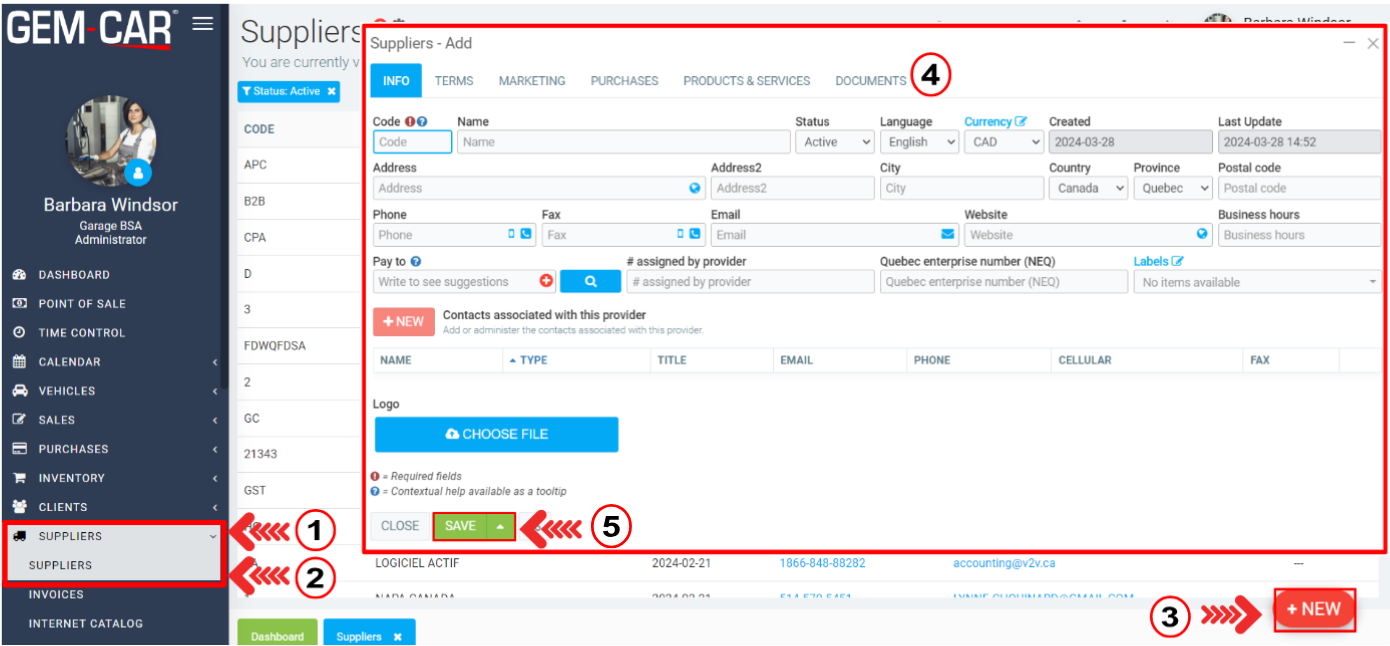Click the CHOOSE FILE logo upload button
Screen dimensions: 1390x646
(496, 435)
